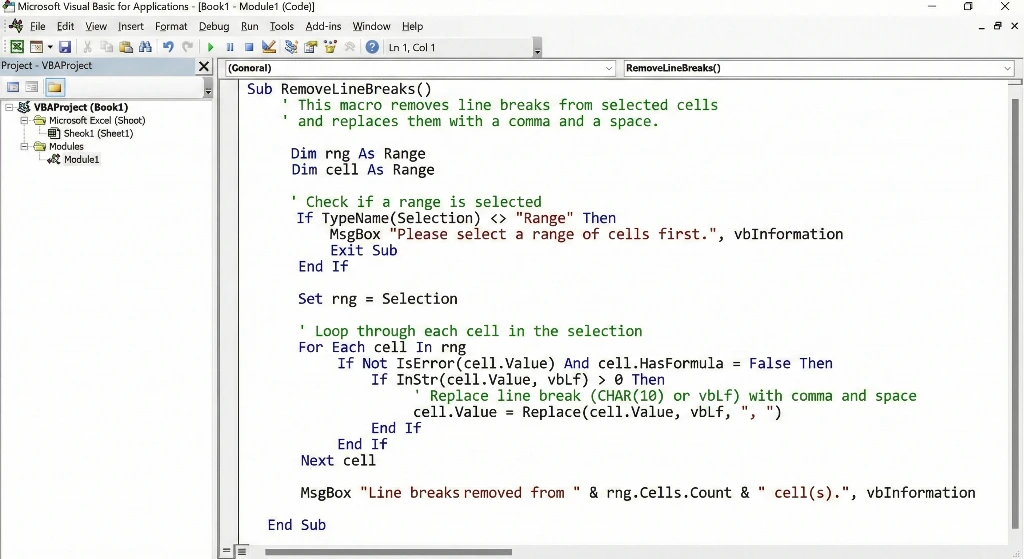The width and height of the screenshot is (1024, 559).
Task: Click the code window horizontal scrollbar
Action: (x=388, y=552)
